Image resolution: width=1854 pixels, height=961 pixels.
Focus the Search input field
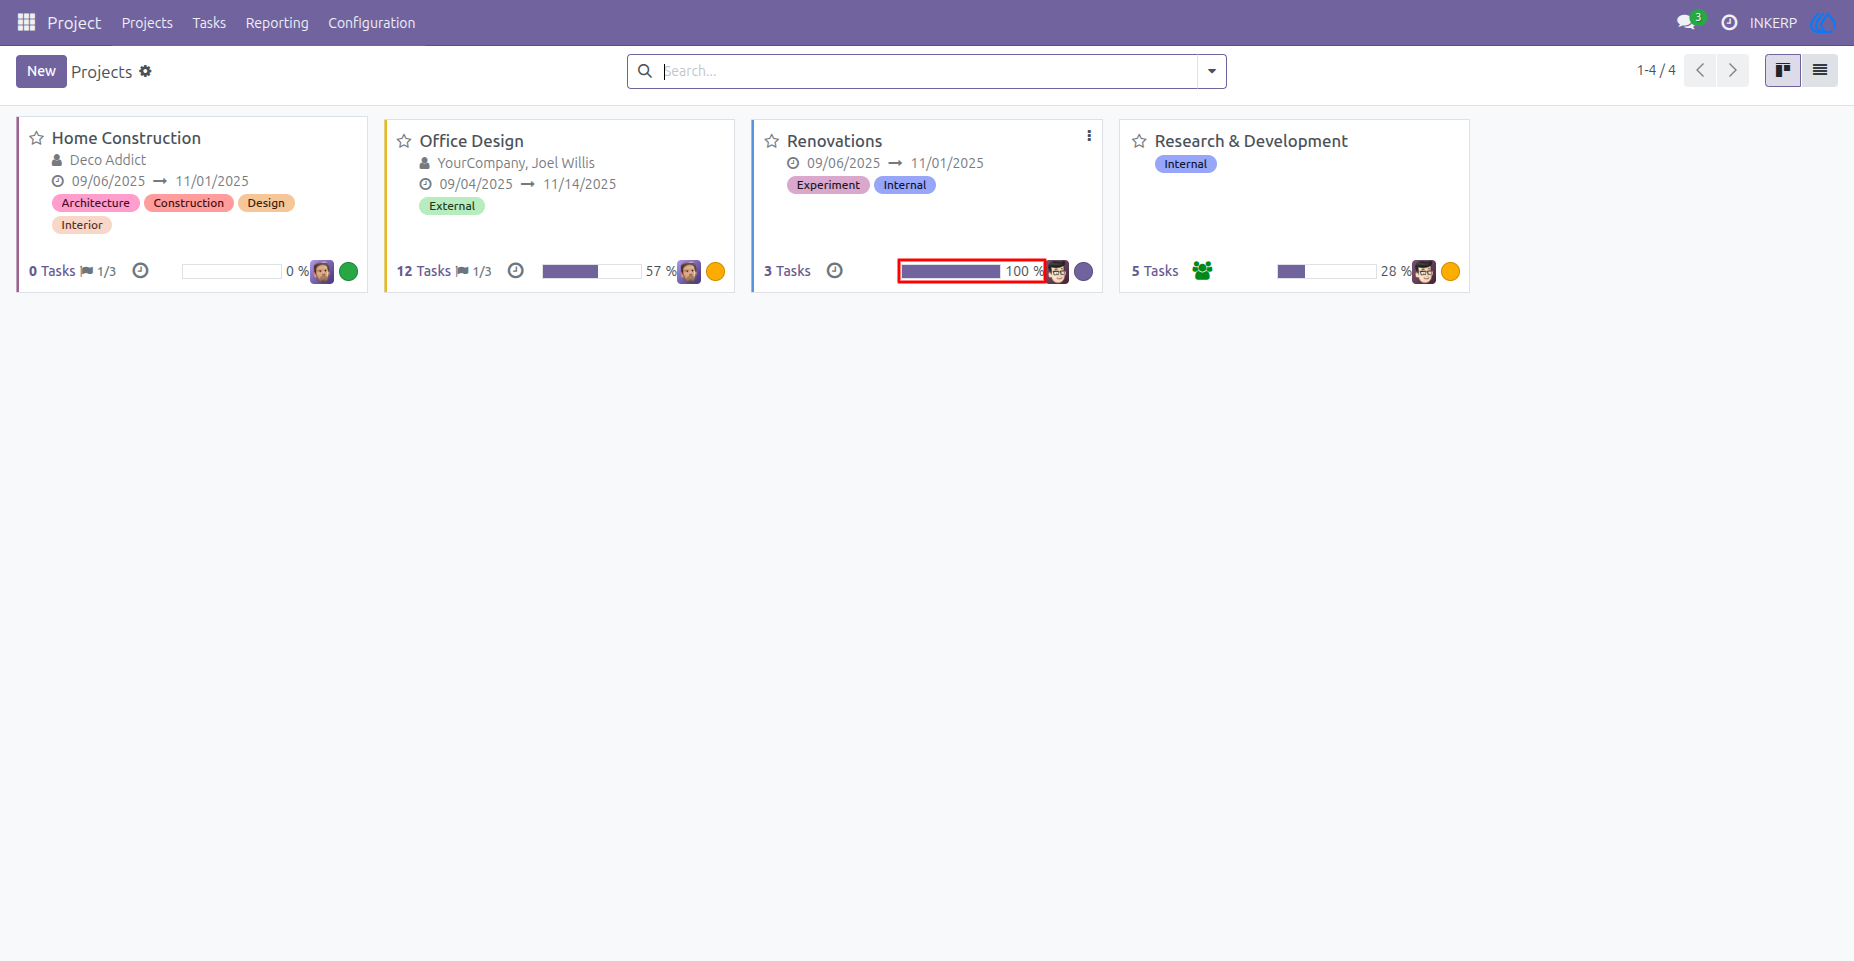(928, 71)
